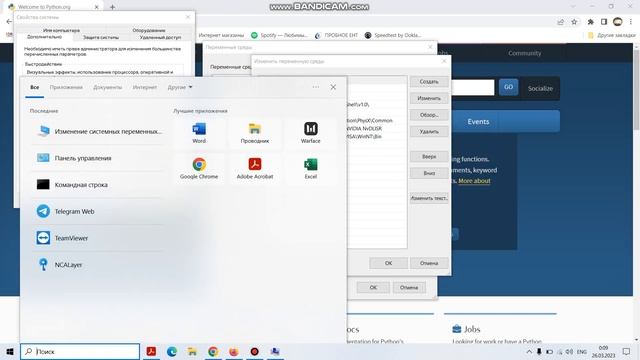Open the notification center icon
Image resolution: width=640 pixels, height=360 pixels.
(x=627, y=351)
